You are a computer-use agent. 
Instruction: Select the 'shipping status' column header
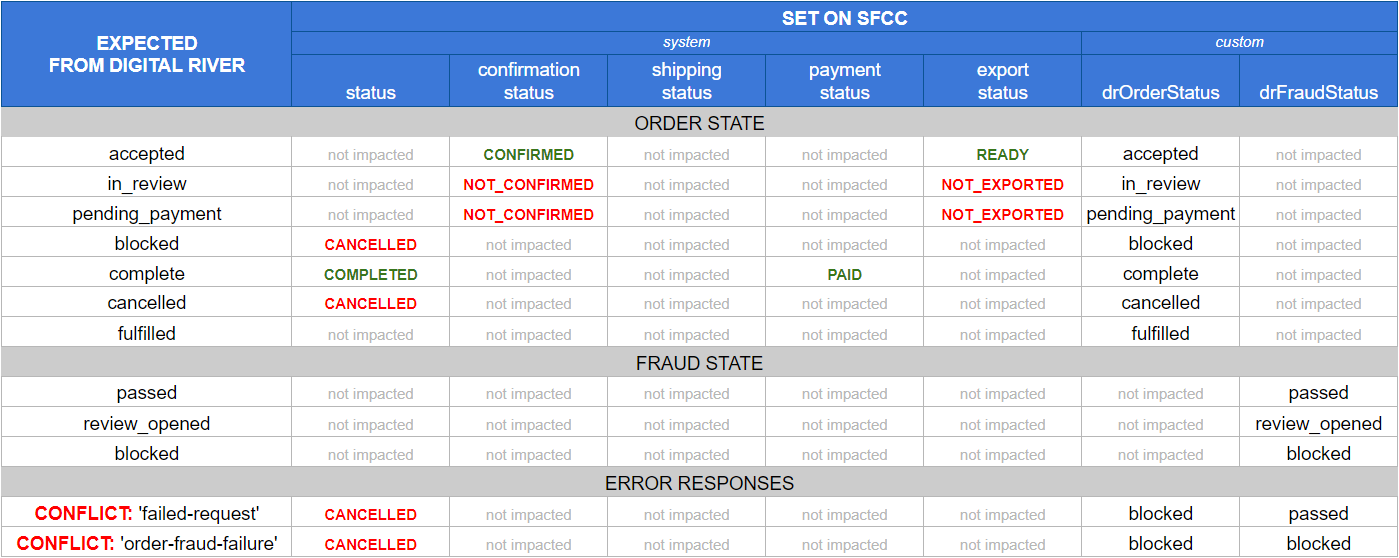(686, 81)
